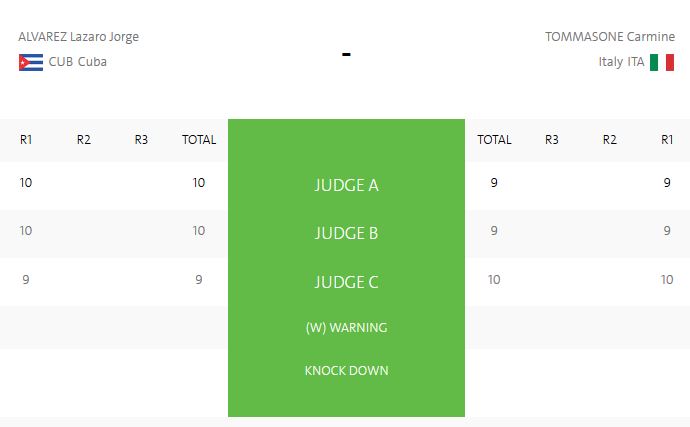
Task: Click the JUDGE A row label
Action: (346, 185)
